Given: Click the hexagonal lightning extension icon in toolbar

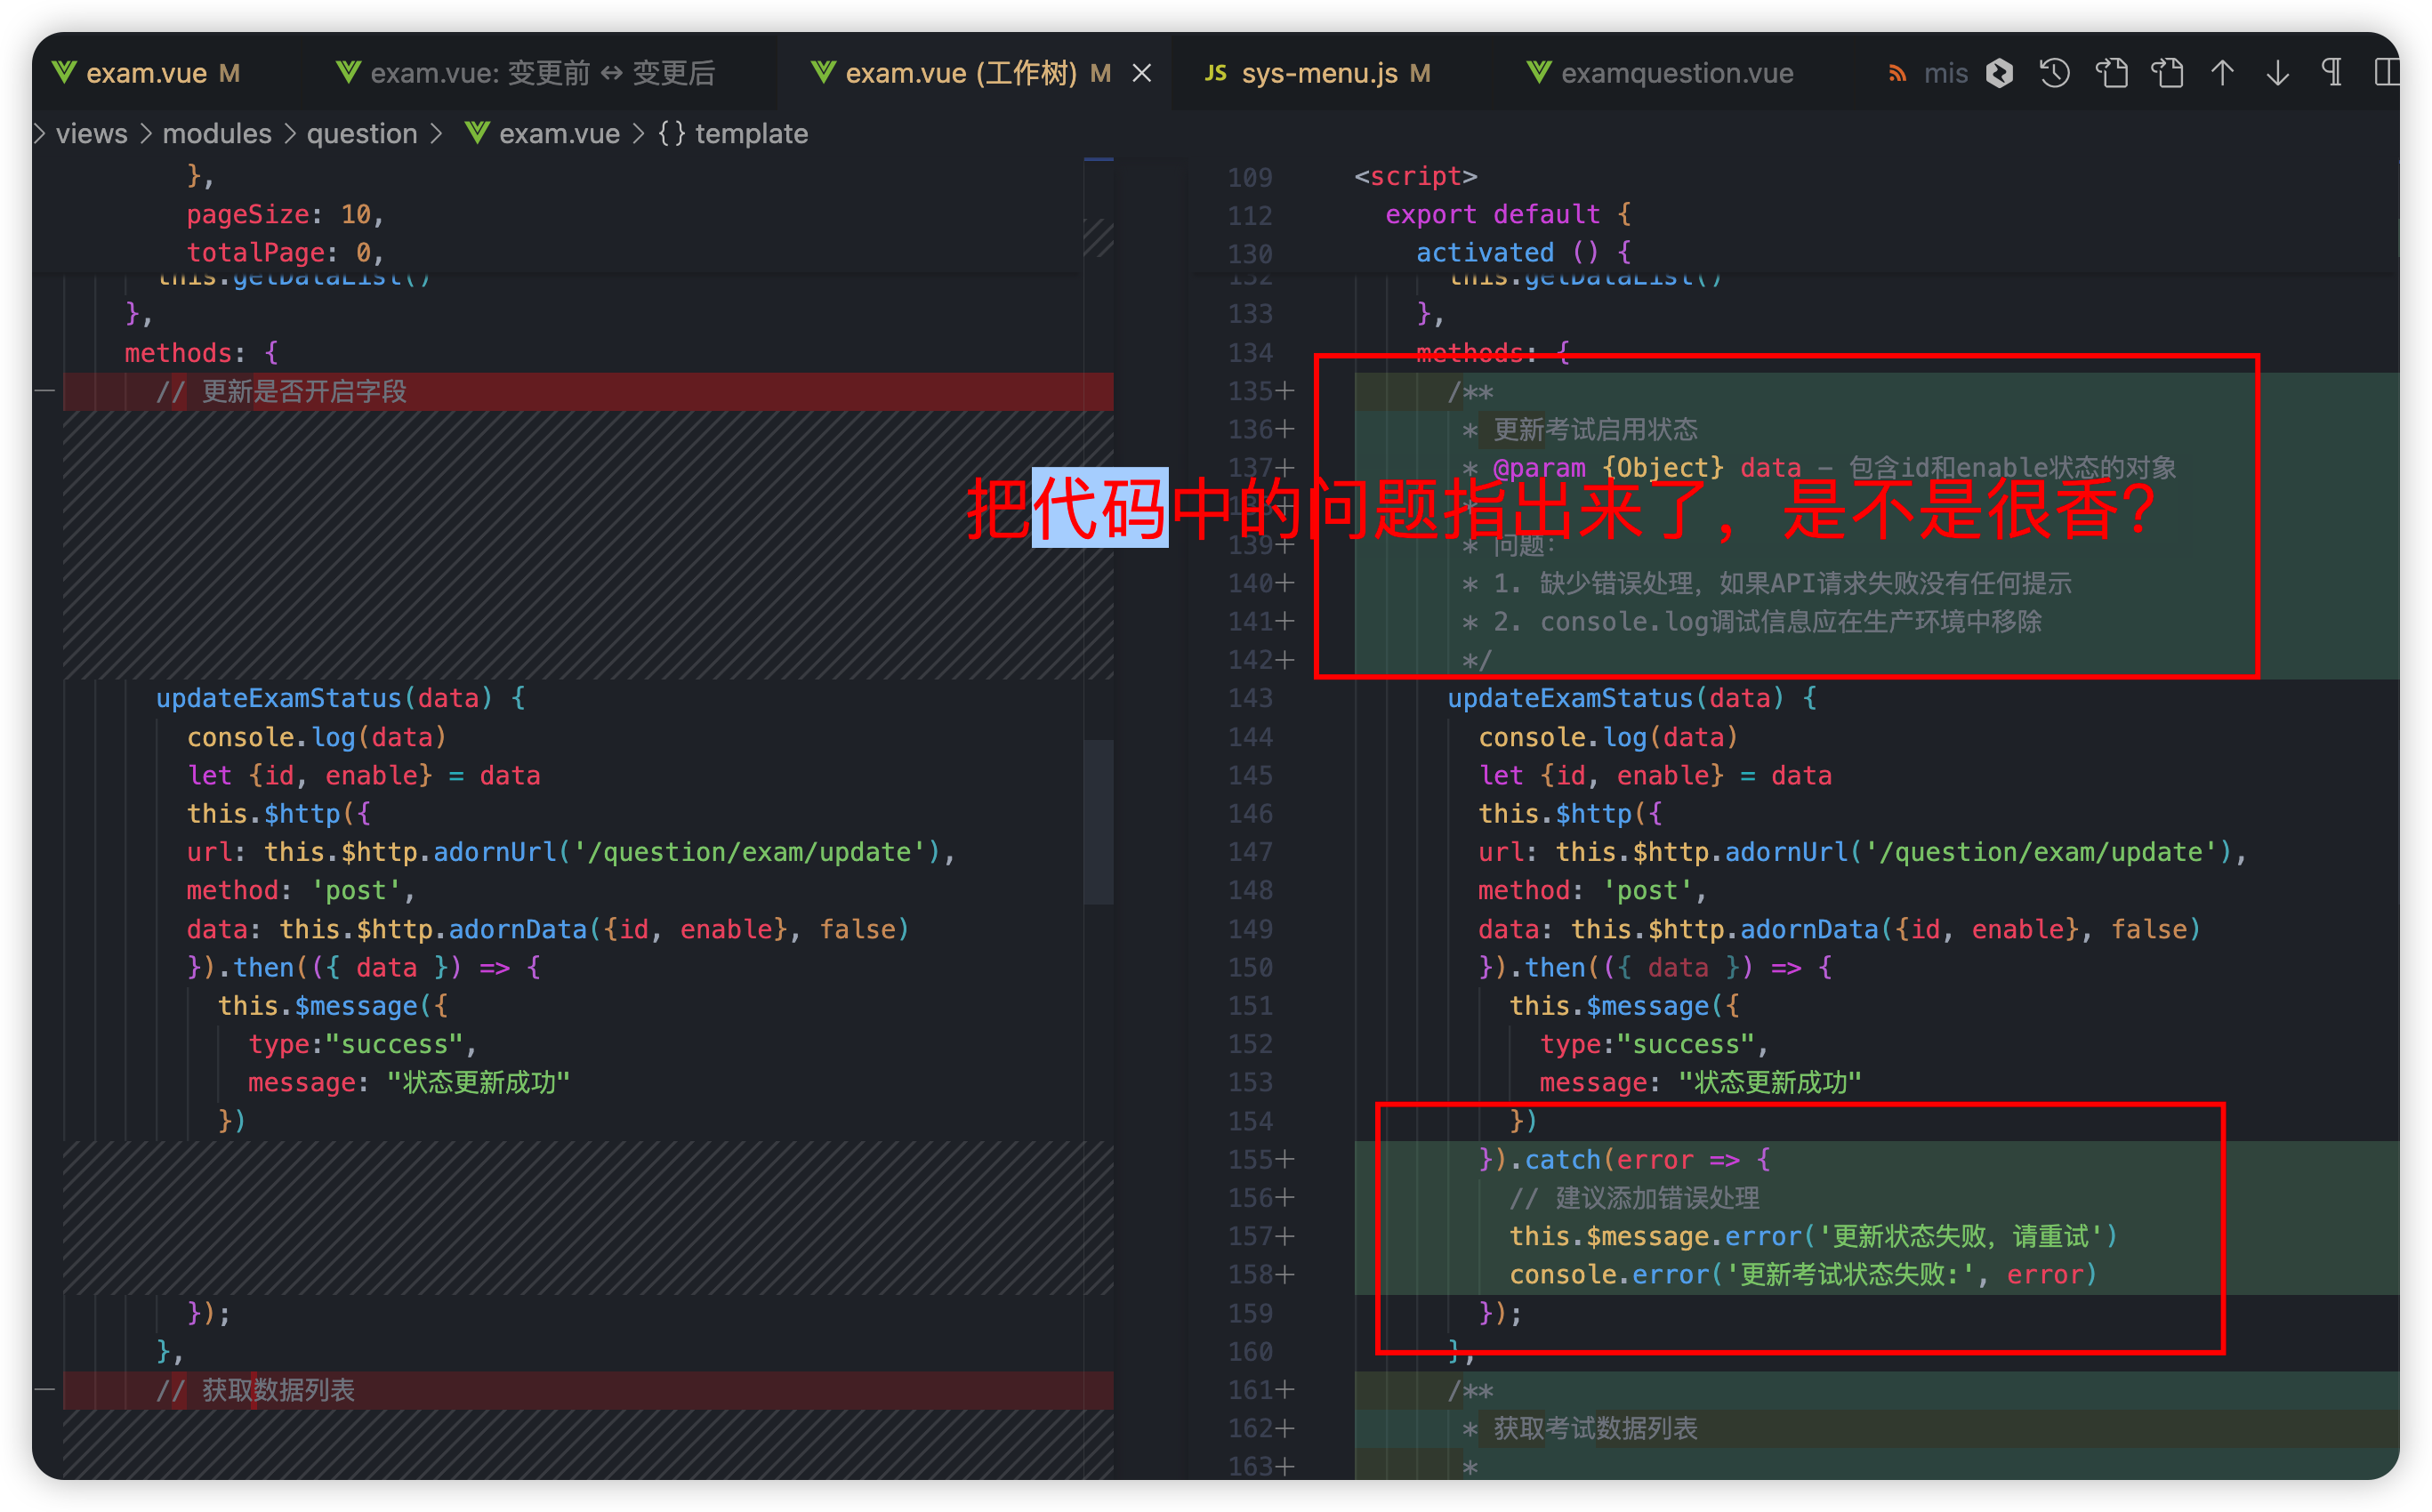Looking at the screenshot, I should (1999, 73).
